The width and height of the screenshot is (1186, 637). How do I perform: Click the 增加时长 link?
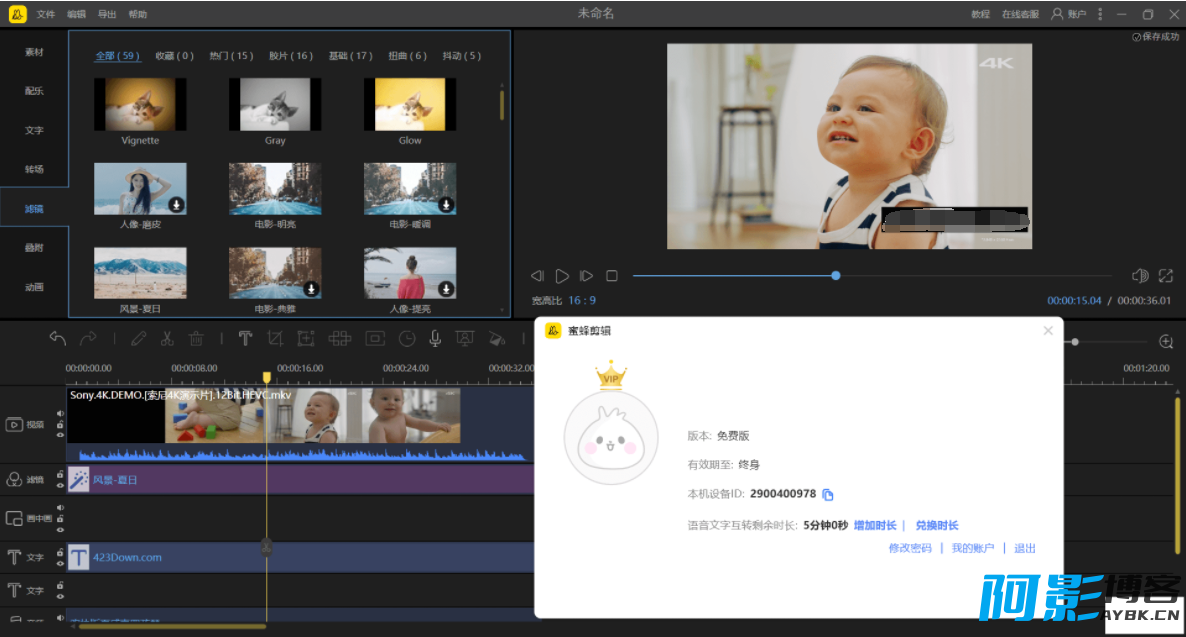(874, 525)
